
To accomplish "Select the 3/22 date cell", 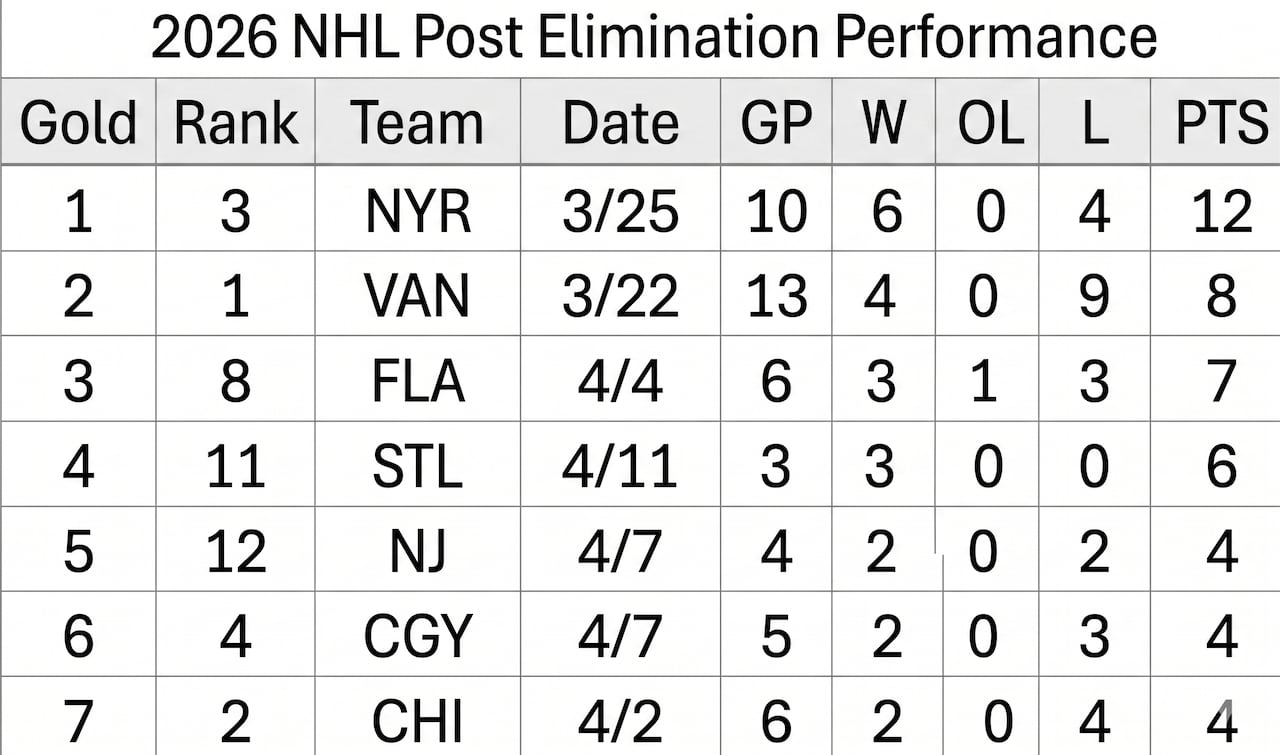I will (x=620, y=296).
